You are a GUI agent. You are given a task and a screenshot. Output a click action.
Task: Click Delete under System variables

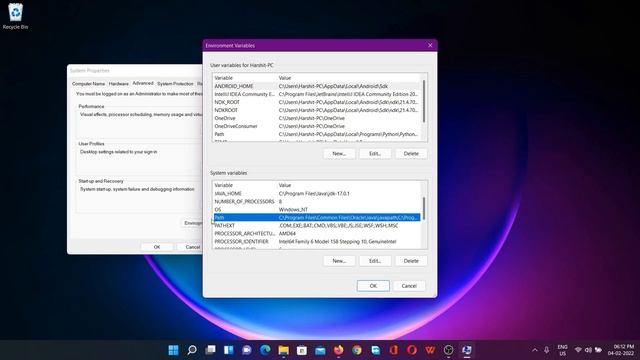click(411, 261)
